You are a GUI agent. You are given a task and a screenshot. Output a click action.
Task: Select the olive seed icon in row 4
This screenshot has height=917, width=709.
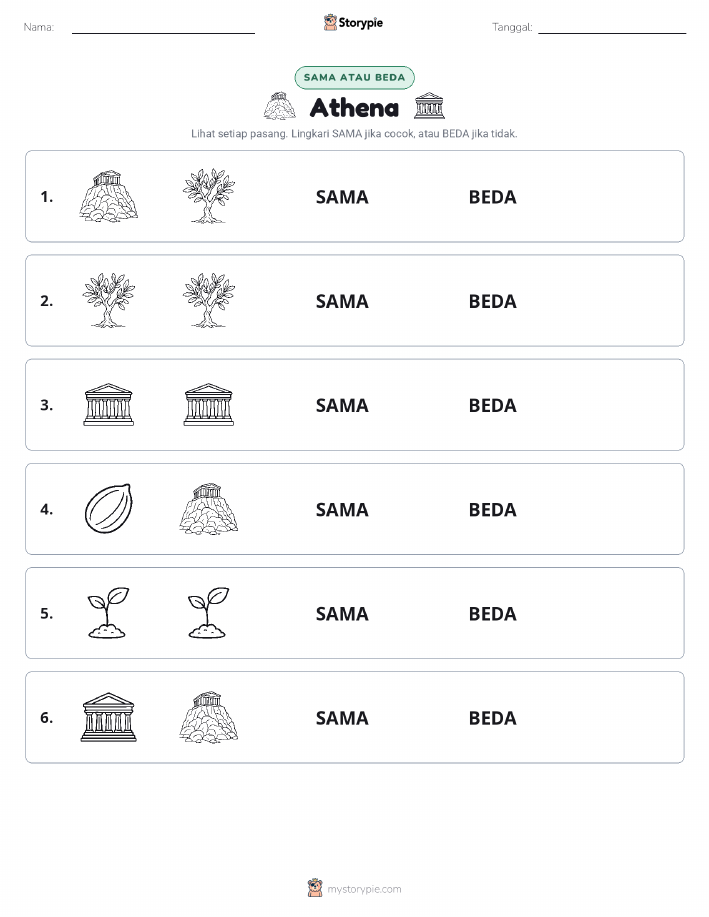[109, 509]
